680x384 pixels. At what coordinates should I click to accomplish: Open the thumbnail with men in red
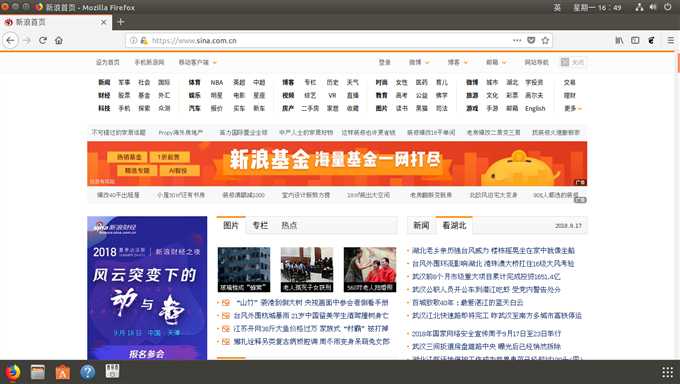[x=369, y=269]
